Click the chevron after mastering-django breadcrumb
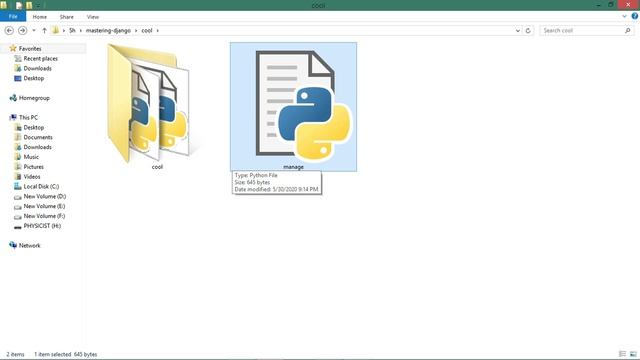 [x=136, y=31]
